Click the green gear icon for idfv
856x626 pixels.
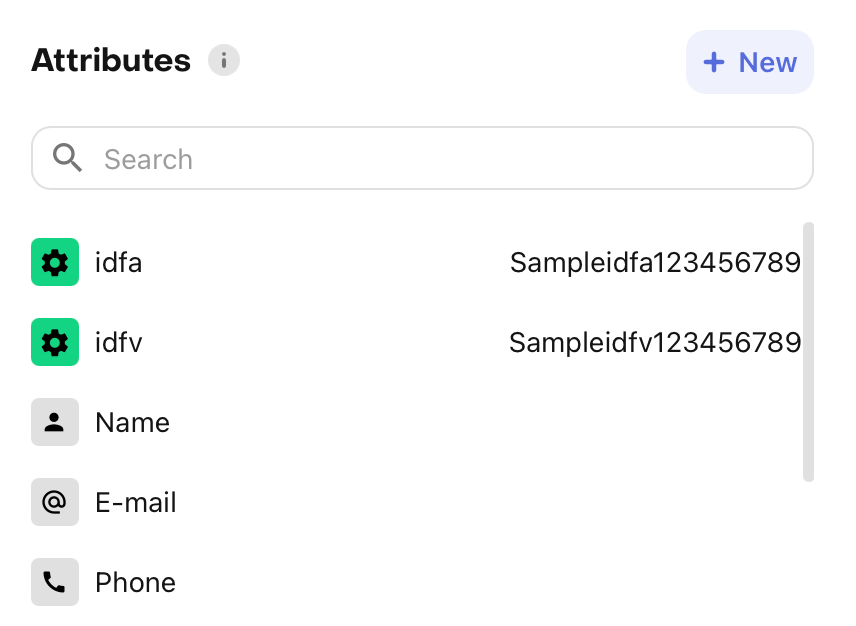pyautogui.click(x=55, y=342)
